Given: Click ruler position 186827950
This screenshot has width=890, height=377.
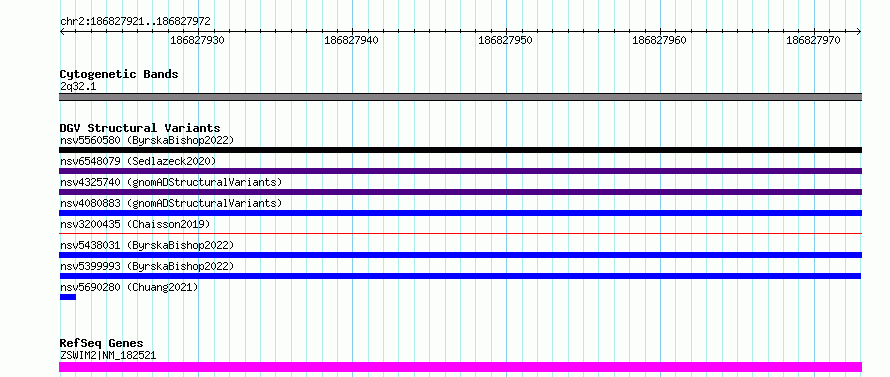Looking at the screenshot, I should coord(506,40).
